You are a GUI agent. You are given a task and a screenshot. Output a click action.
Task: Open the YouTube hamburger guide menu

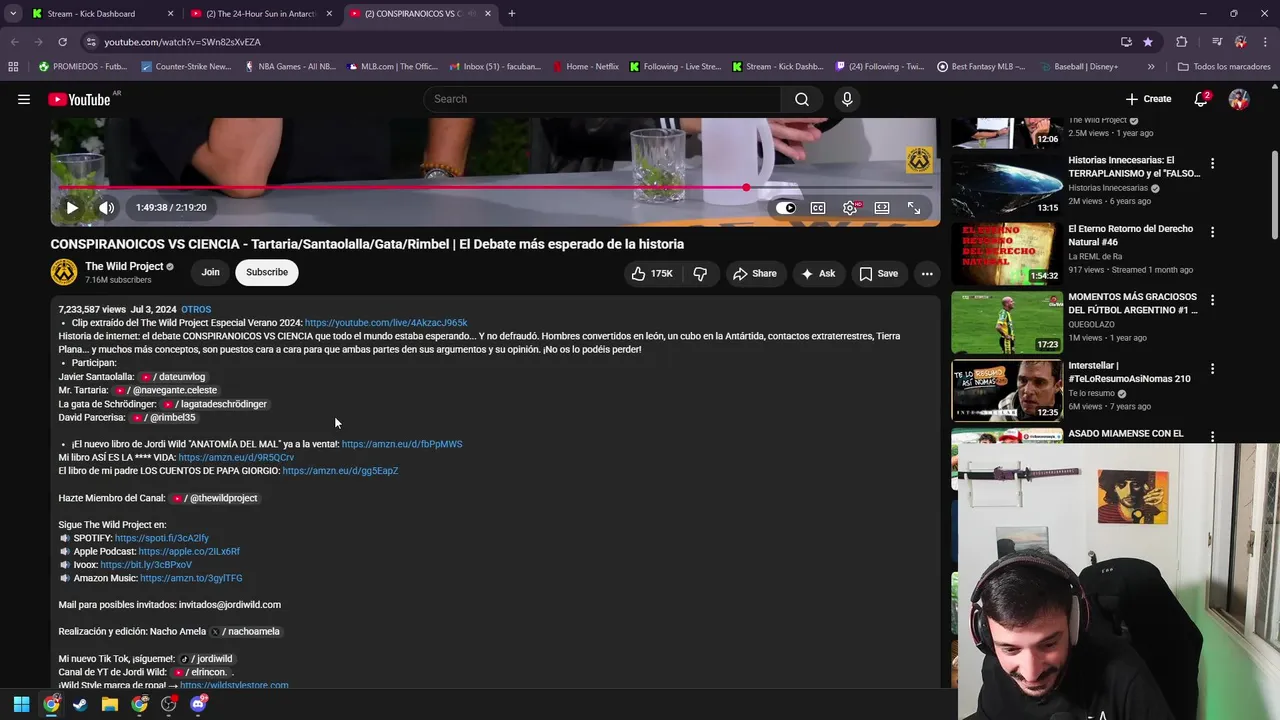(23, 99)
